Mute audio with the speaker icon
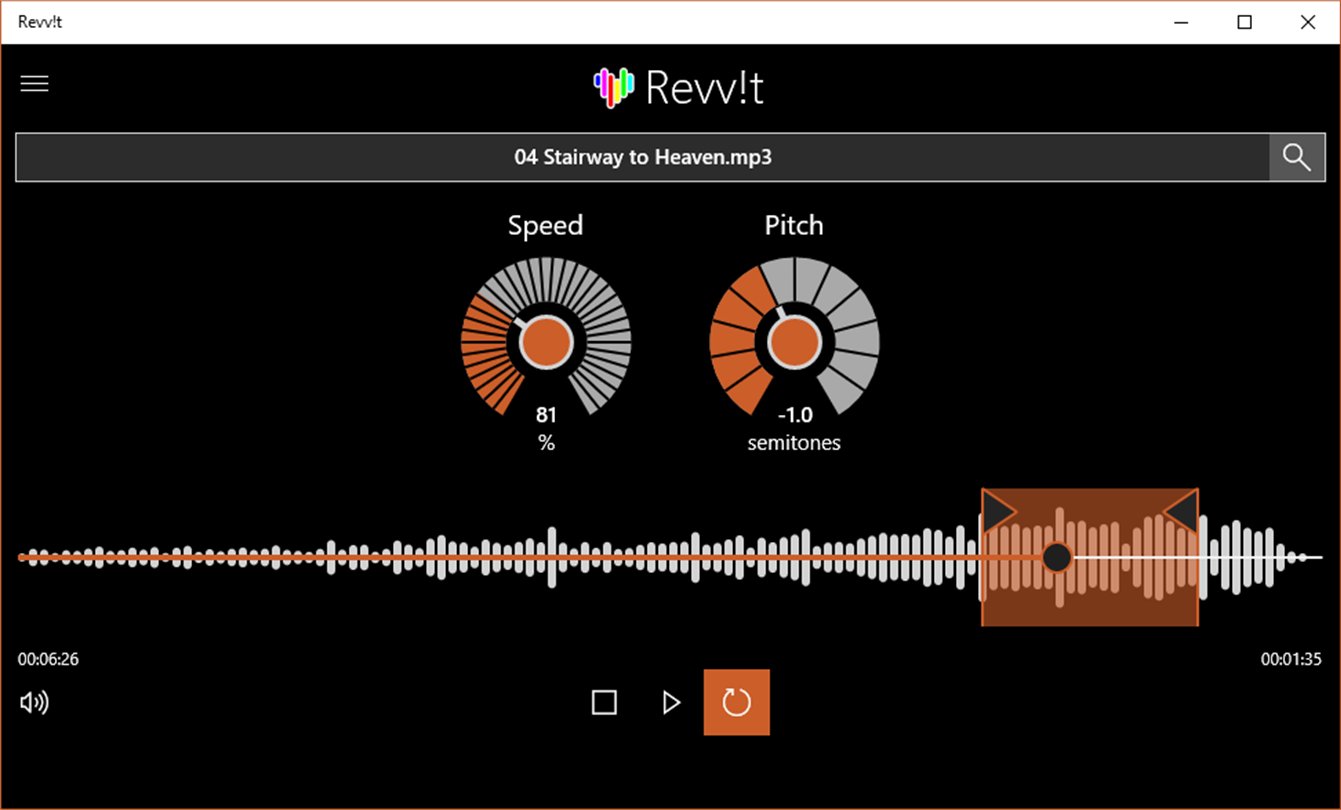Image resolution: width=1341 pixels, height=810 pixels. [x=35, y=703]
